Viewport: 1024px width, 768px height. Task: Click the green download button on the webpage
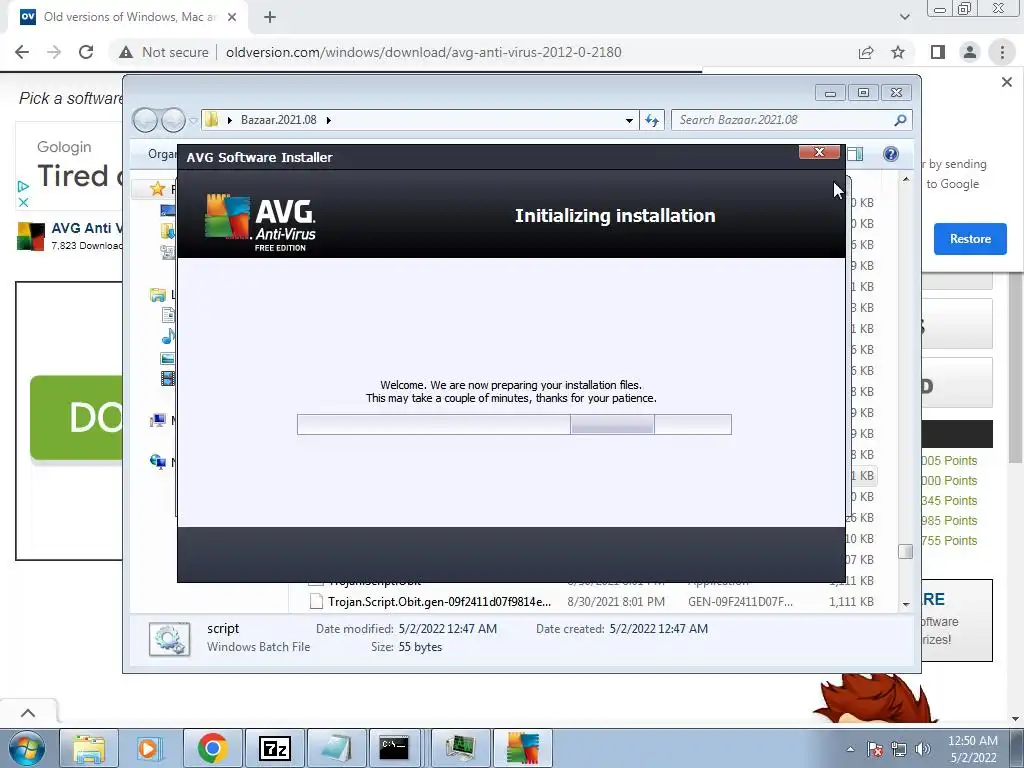click(76, 417)
